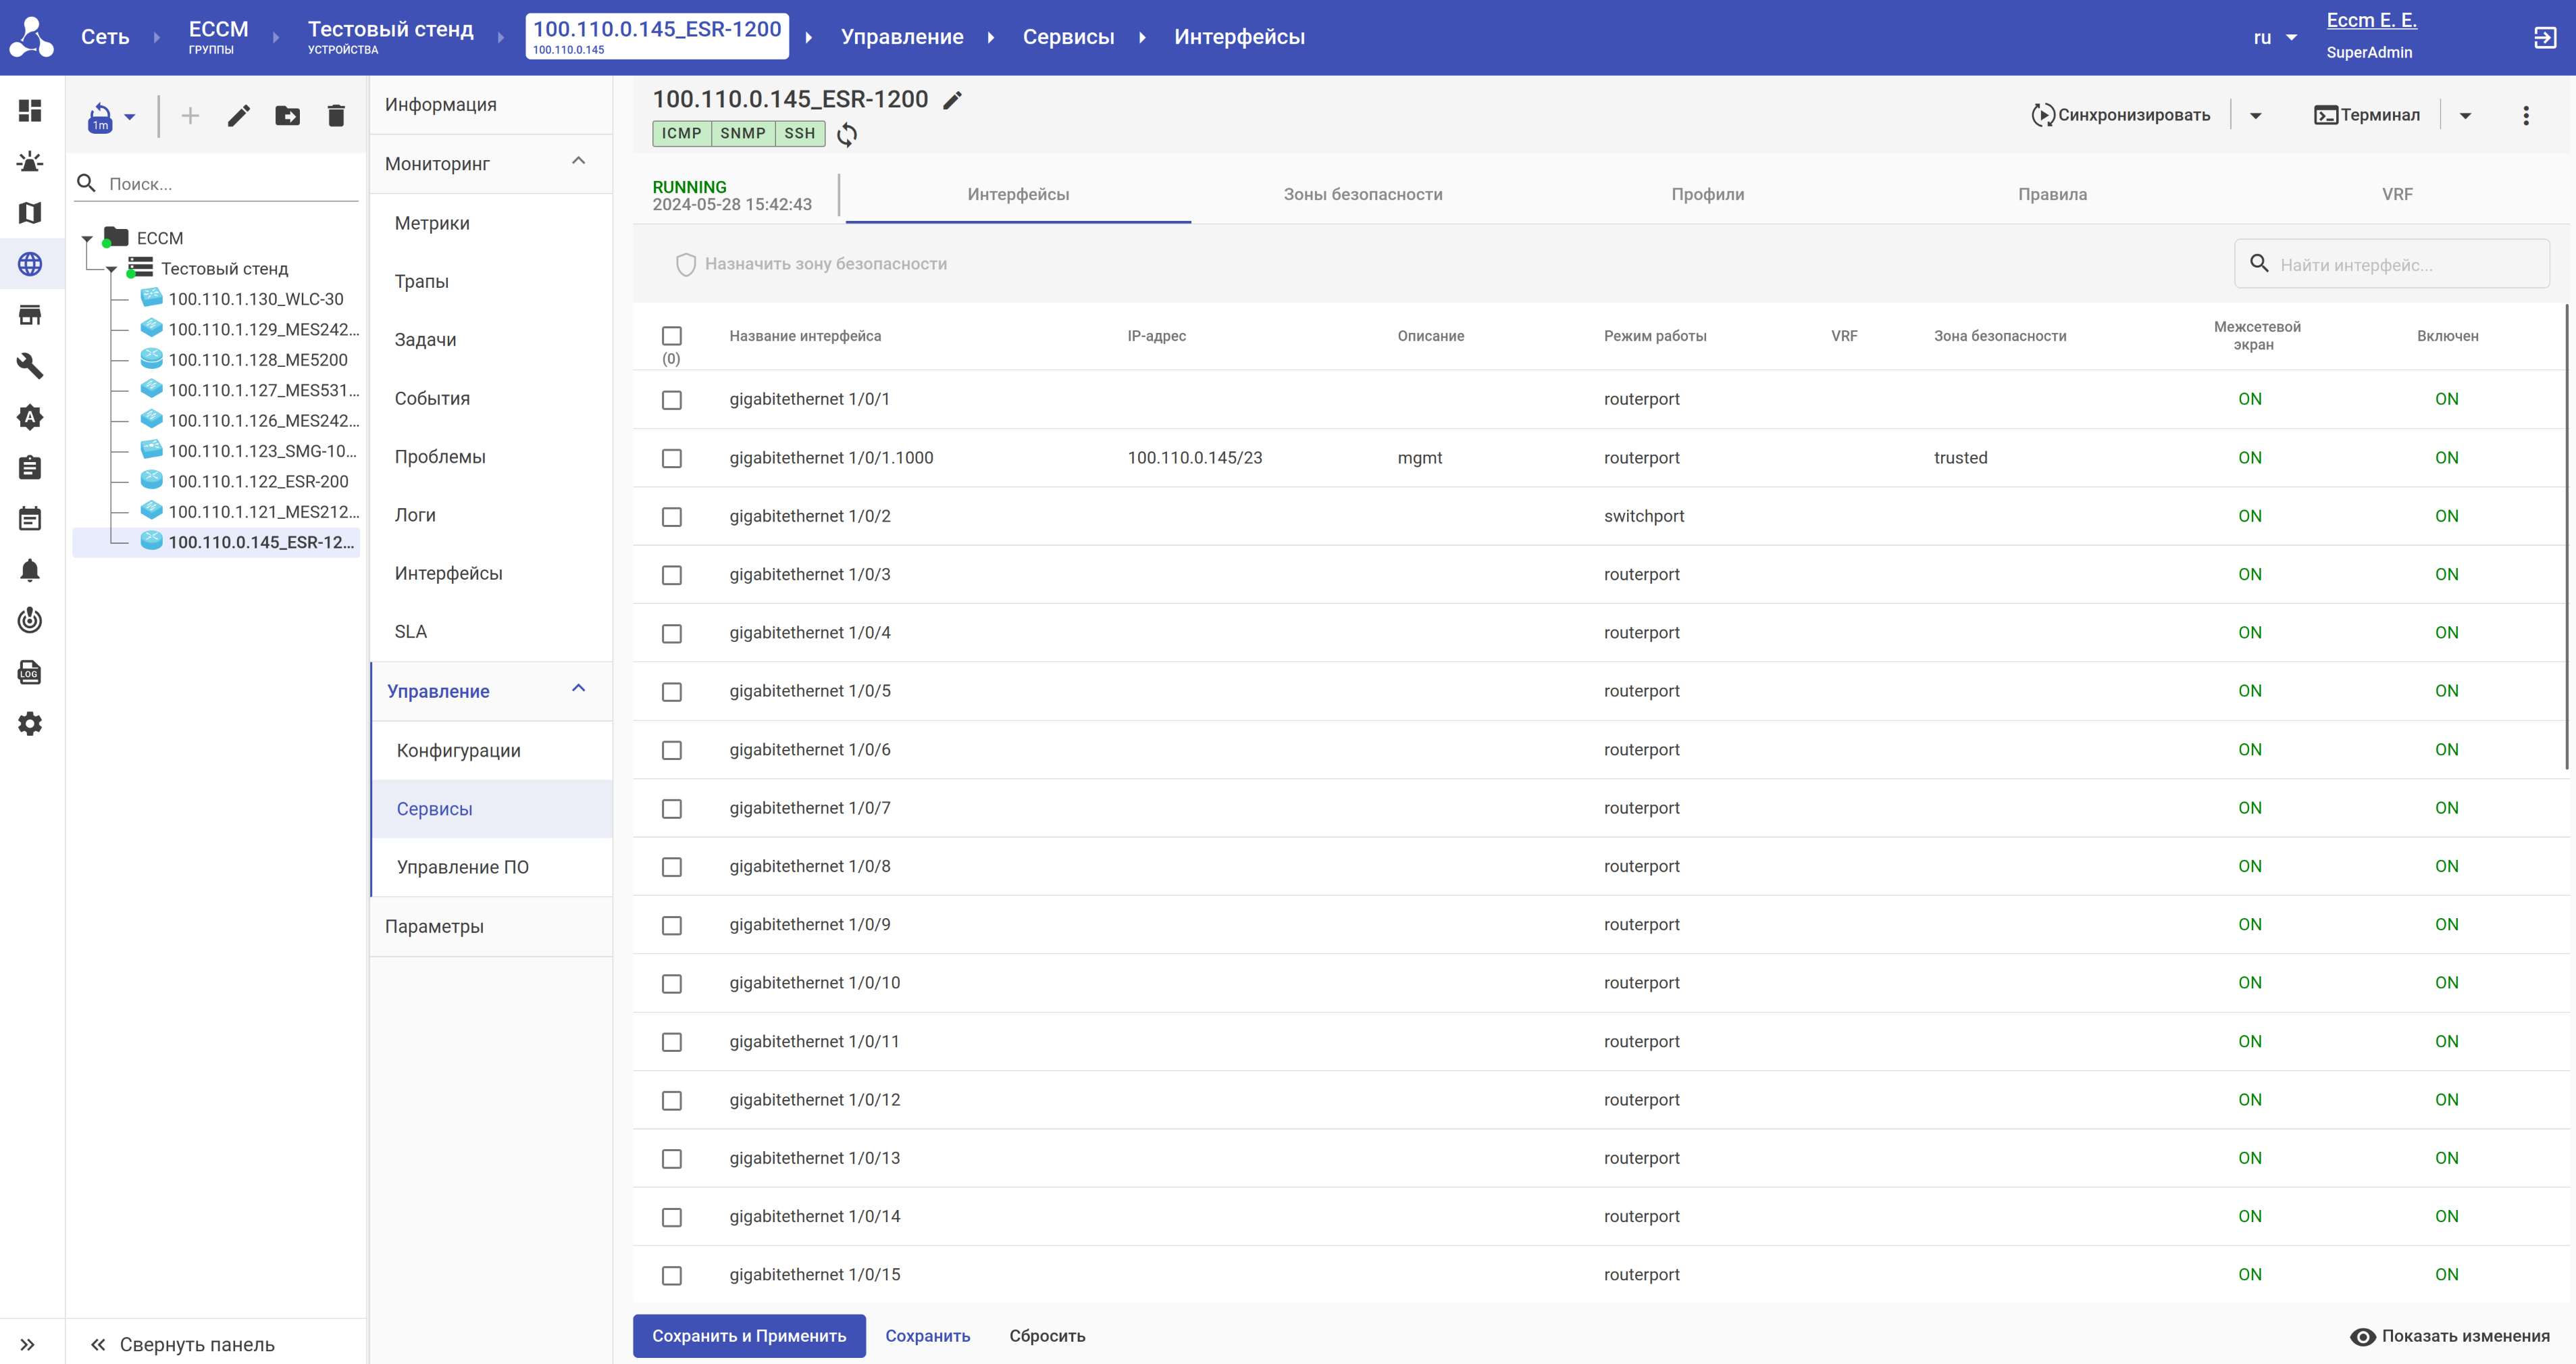This screenshot has width=2576, height=1364.
Task: Open the gear settings sidebar icon
Action: point(30,723)
